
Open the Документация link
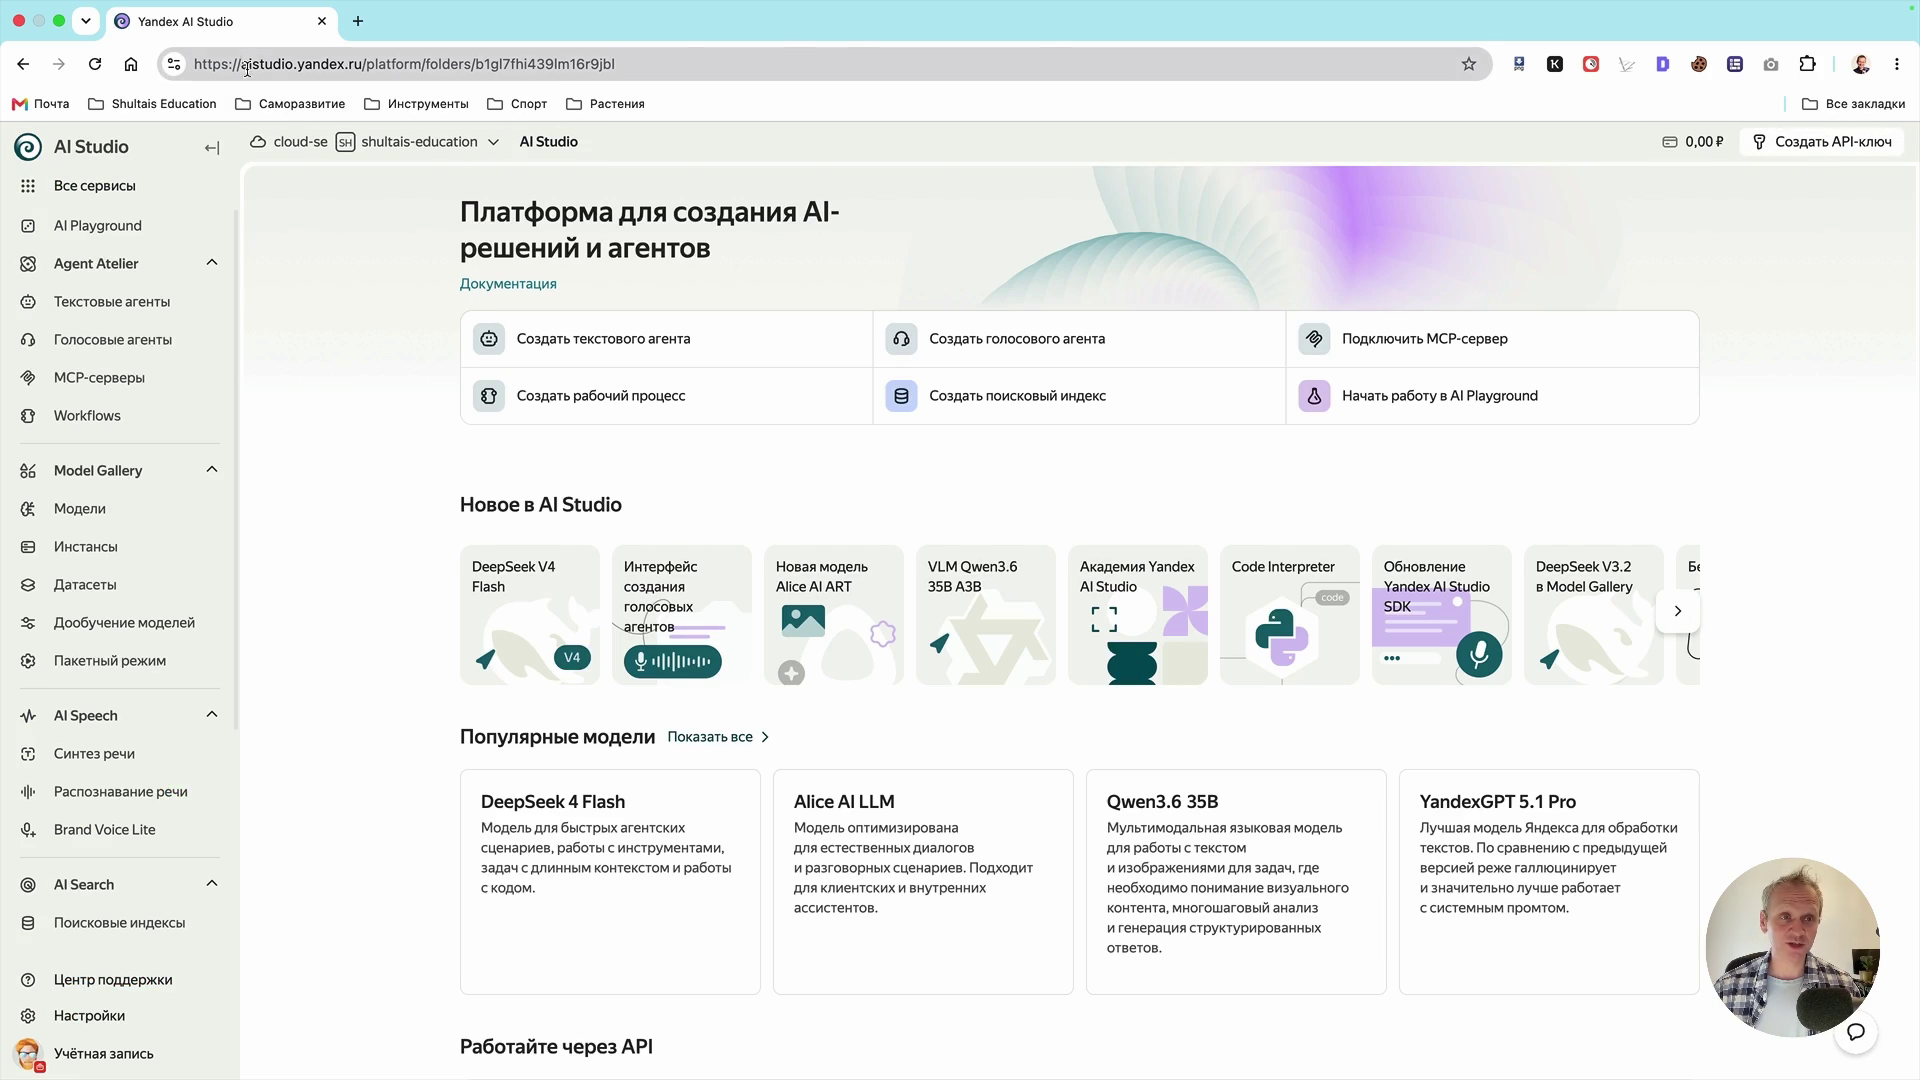(x=508, y=284)
